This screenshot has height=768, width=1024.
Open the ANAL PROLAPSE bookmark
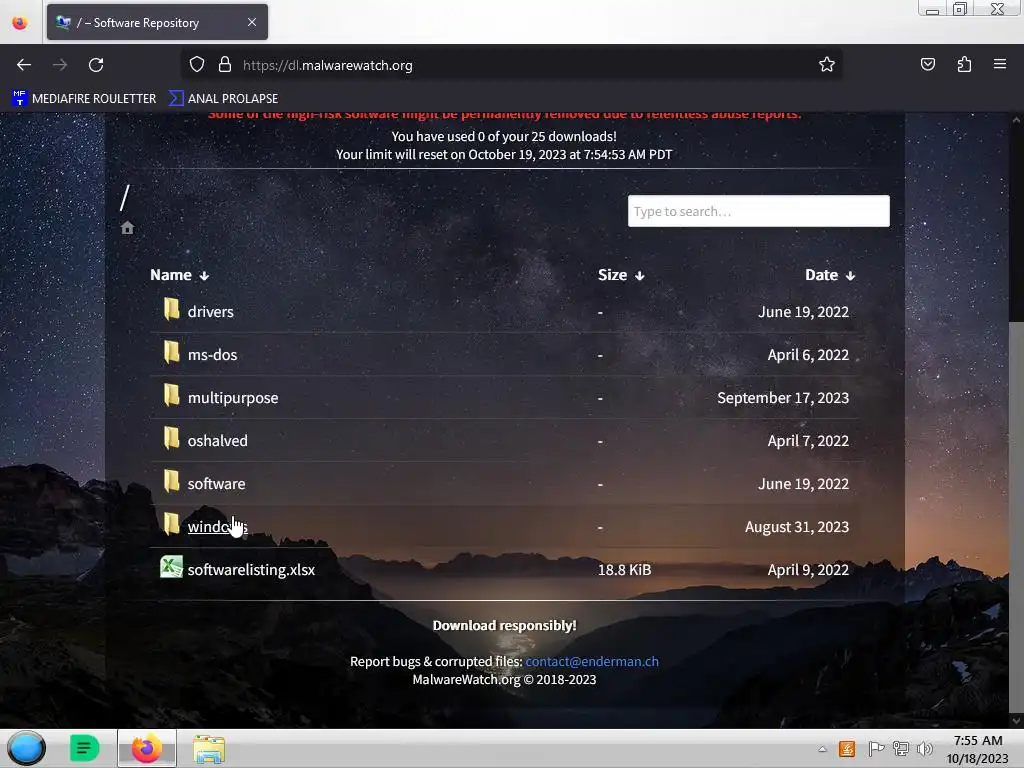point(223,99)
